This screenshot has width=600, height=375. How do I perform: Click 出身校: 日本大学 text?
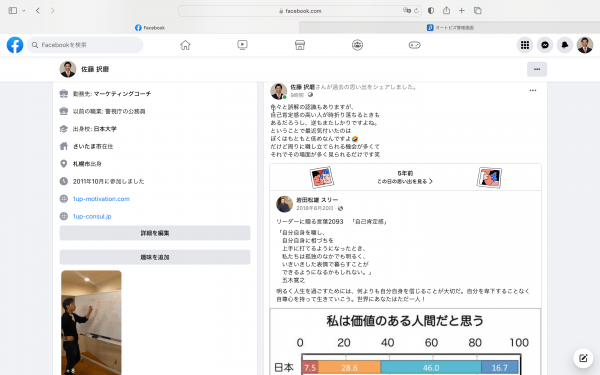95,129
